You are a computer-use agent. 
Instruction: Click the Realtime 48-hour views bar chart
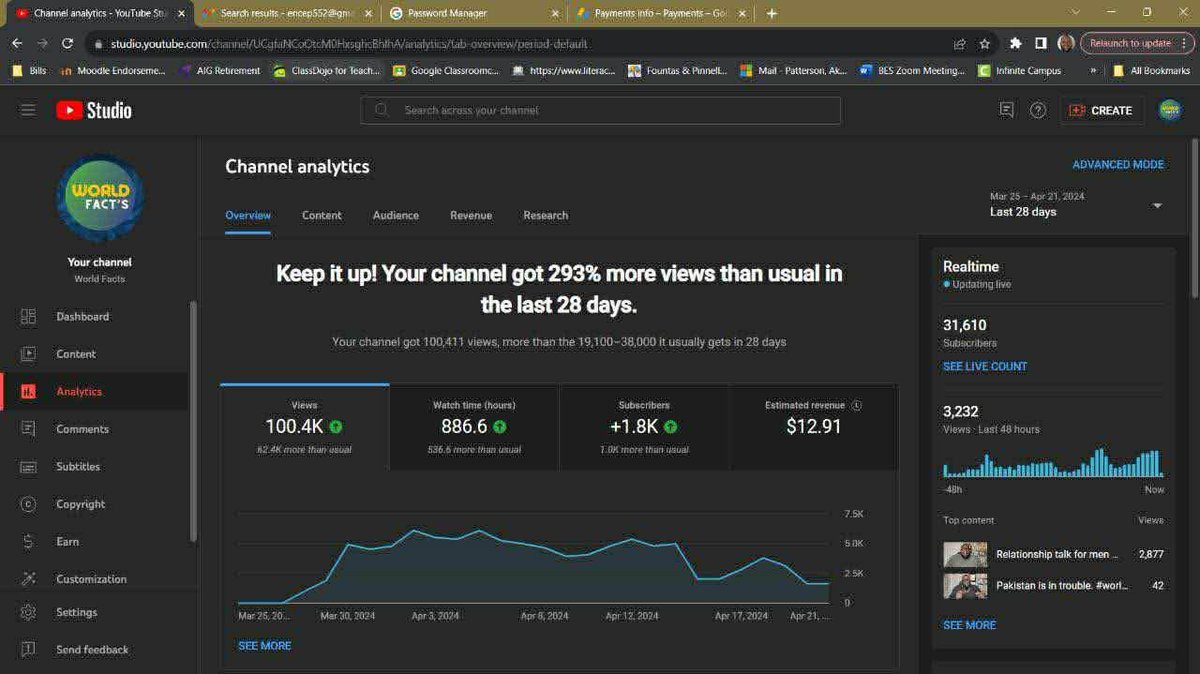coord(1052,463)
